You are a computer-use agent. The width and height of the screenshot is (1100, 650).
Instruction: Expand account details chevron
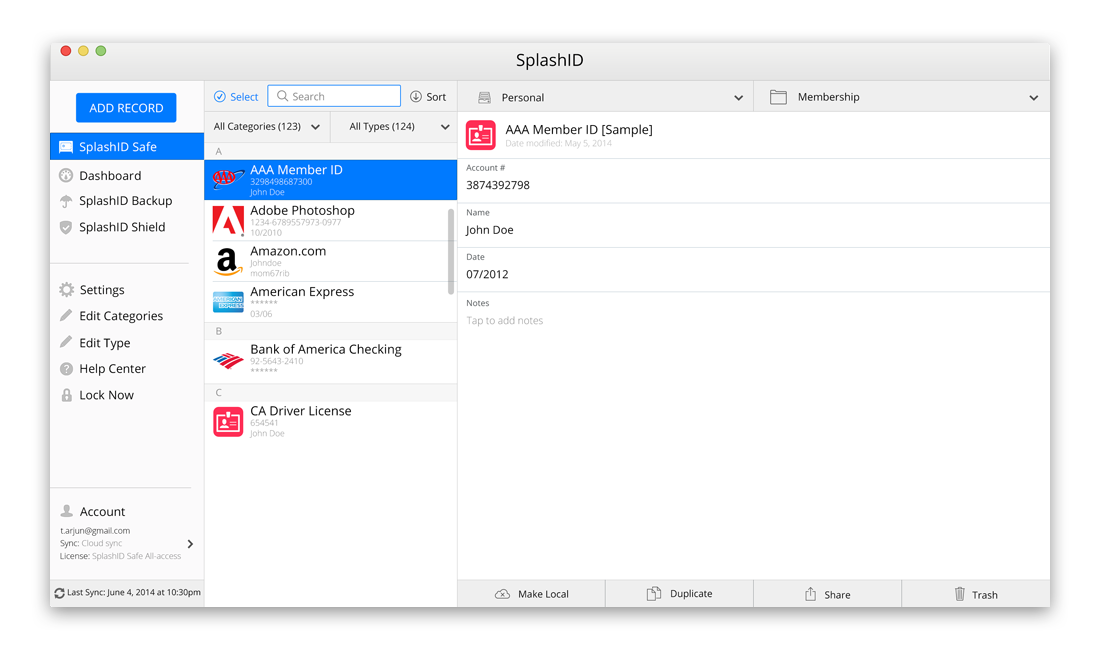(190, 543)
